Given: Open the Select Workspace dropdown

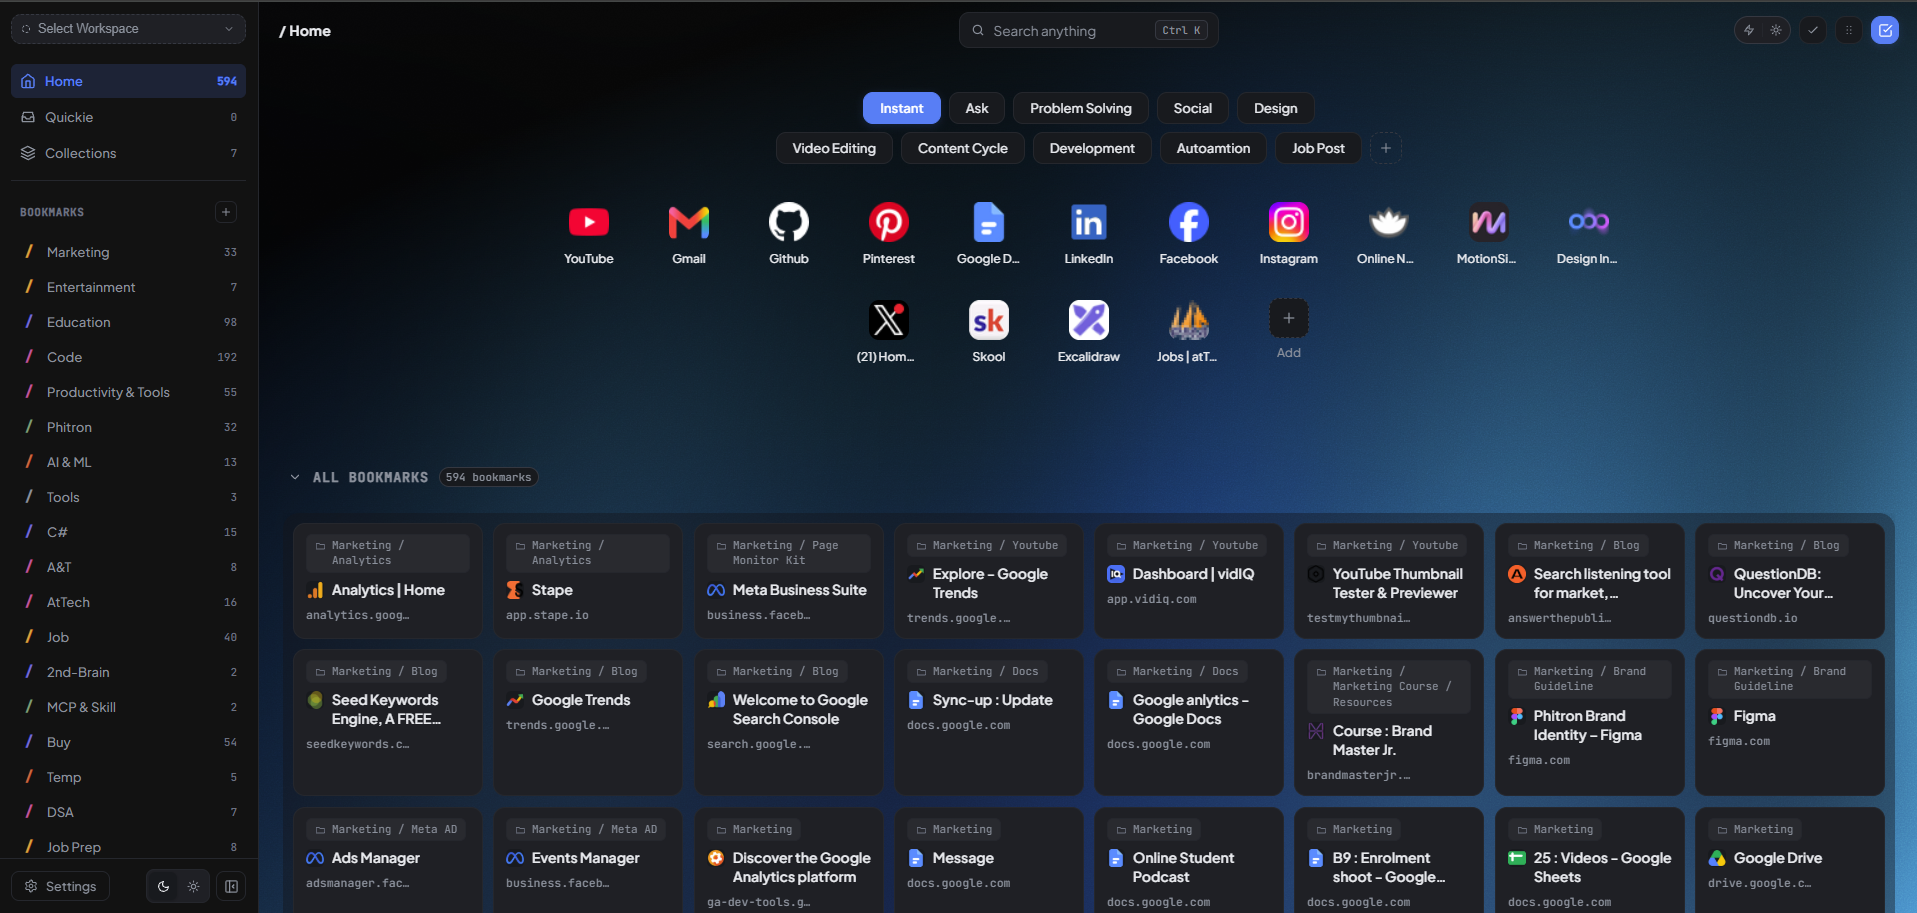Looking at the screenshot, I should (x=128, y=29).
